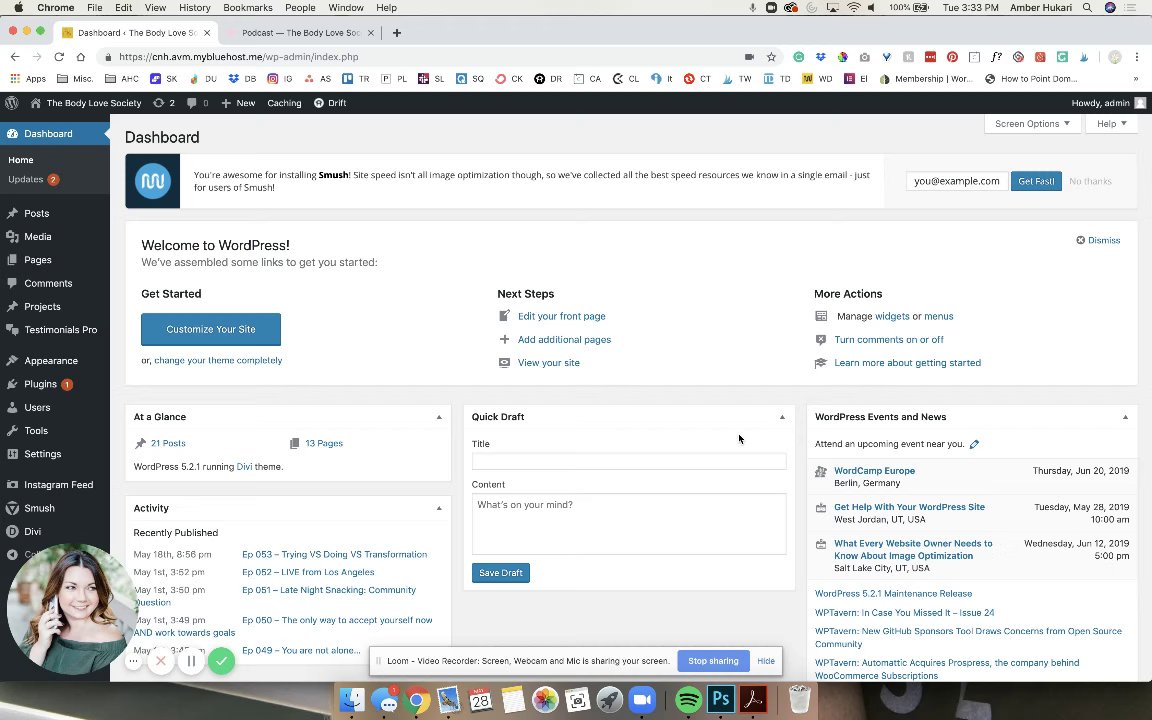The height and width of the screenshot is (720, 1152).
Task: Open Pages in the admin sidebar
Action: tap(37, 260)
